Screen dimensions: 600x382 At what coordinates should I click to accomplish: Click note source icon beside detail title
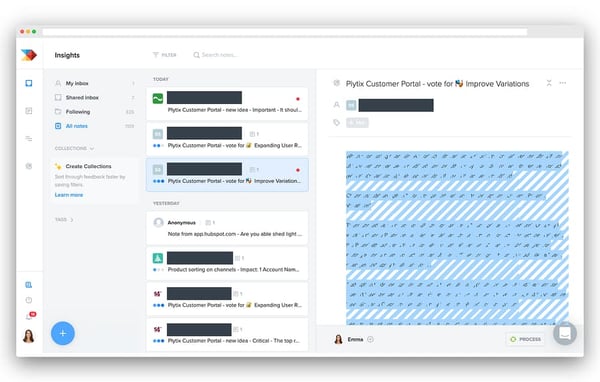(x=336, y=83)
